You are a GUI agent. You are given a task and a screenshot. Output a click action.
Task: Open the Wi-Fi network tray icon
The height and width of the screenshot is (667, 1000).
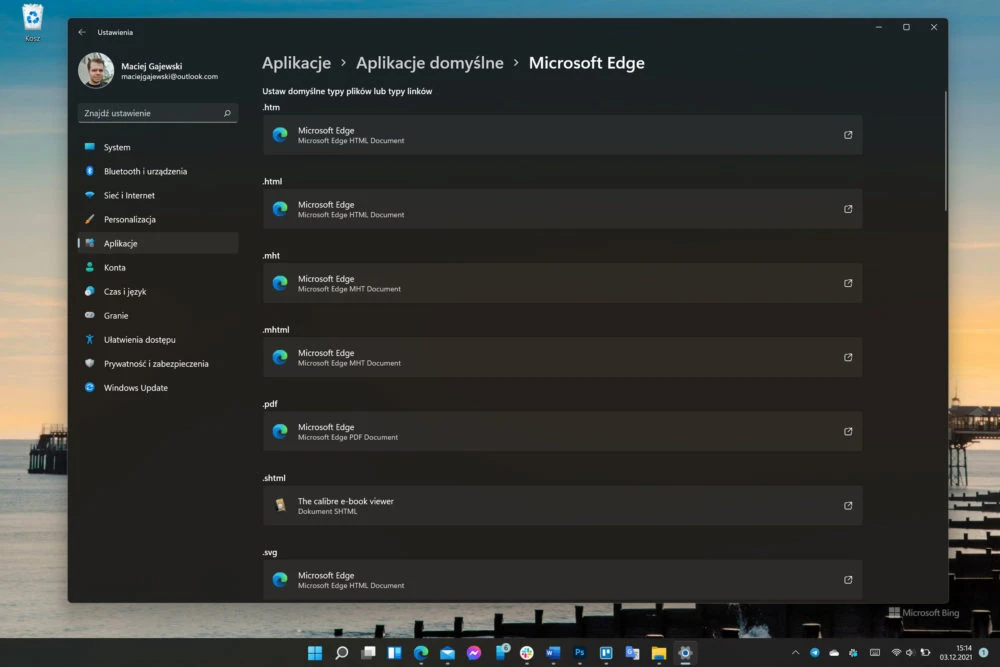896,652
